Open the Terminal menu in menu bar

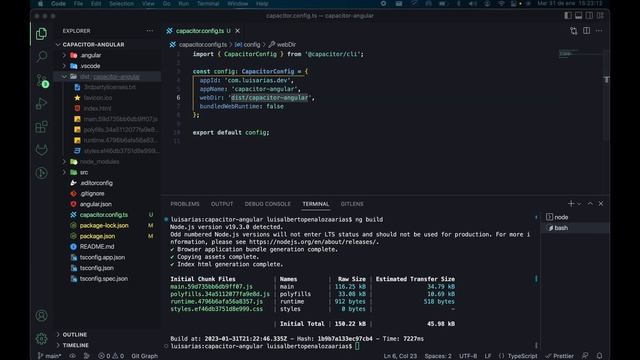pyautogui.click(x=208, y=4)
